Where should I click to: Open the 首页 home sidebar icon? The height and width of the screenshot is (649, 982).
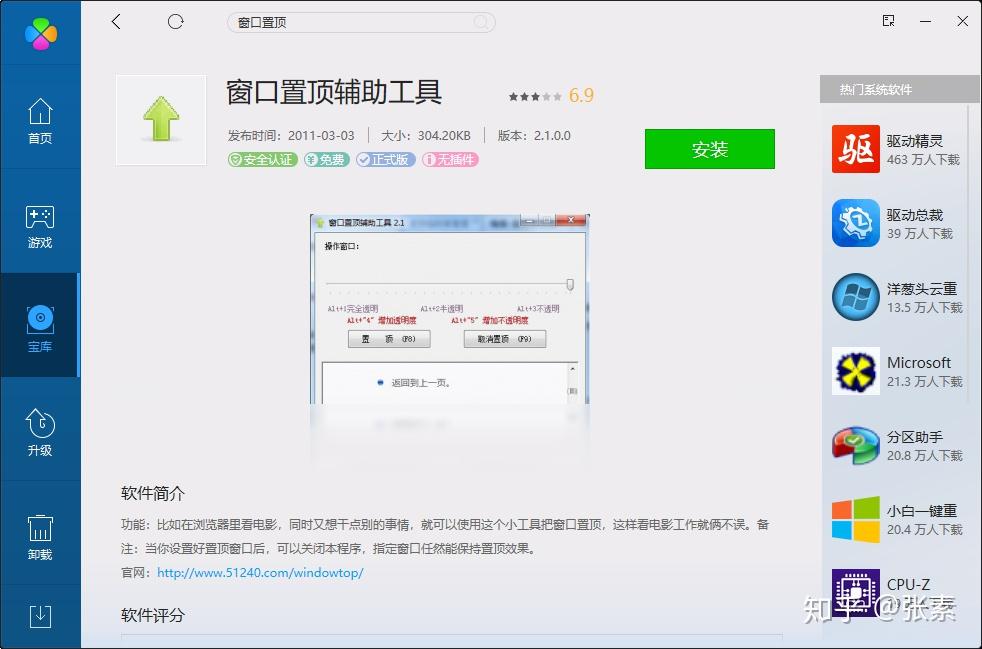40,121
